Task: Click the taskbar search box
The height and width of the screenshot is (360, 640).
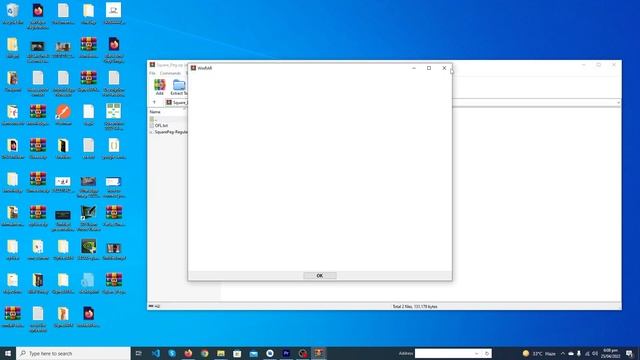Action: point(73,353)
